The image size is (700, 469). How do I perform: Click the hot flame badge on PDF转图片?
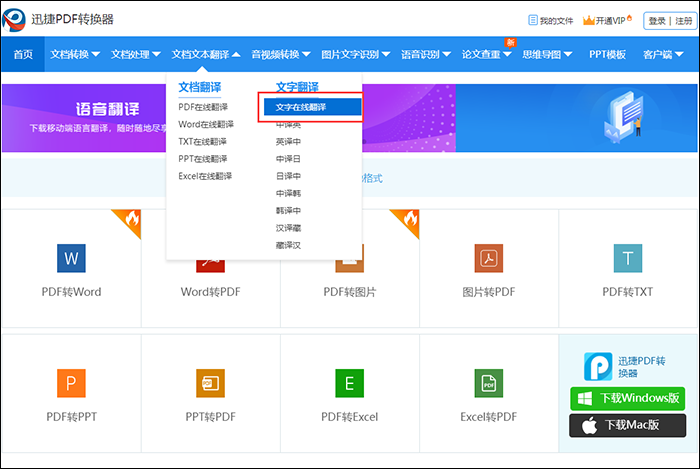[409, 220]
